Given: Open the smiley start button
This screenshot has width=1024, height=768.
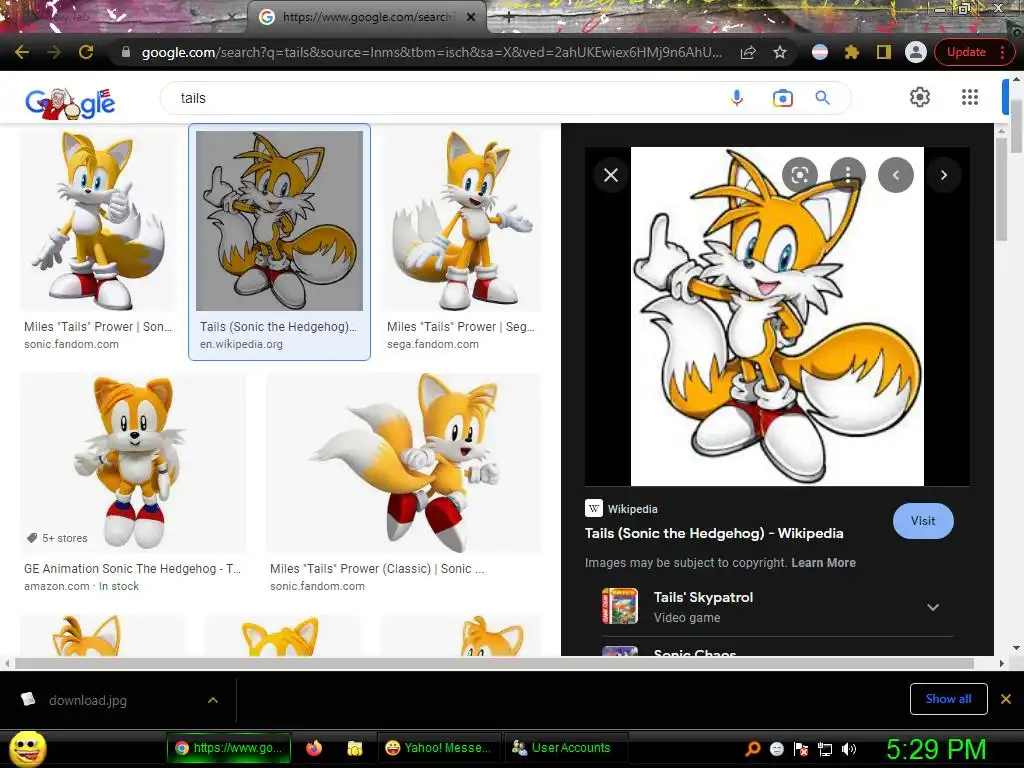Looking at the screenshot, I should tap(27, 748).
